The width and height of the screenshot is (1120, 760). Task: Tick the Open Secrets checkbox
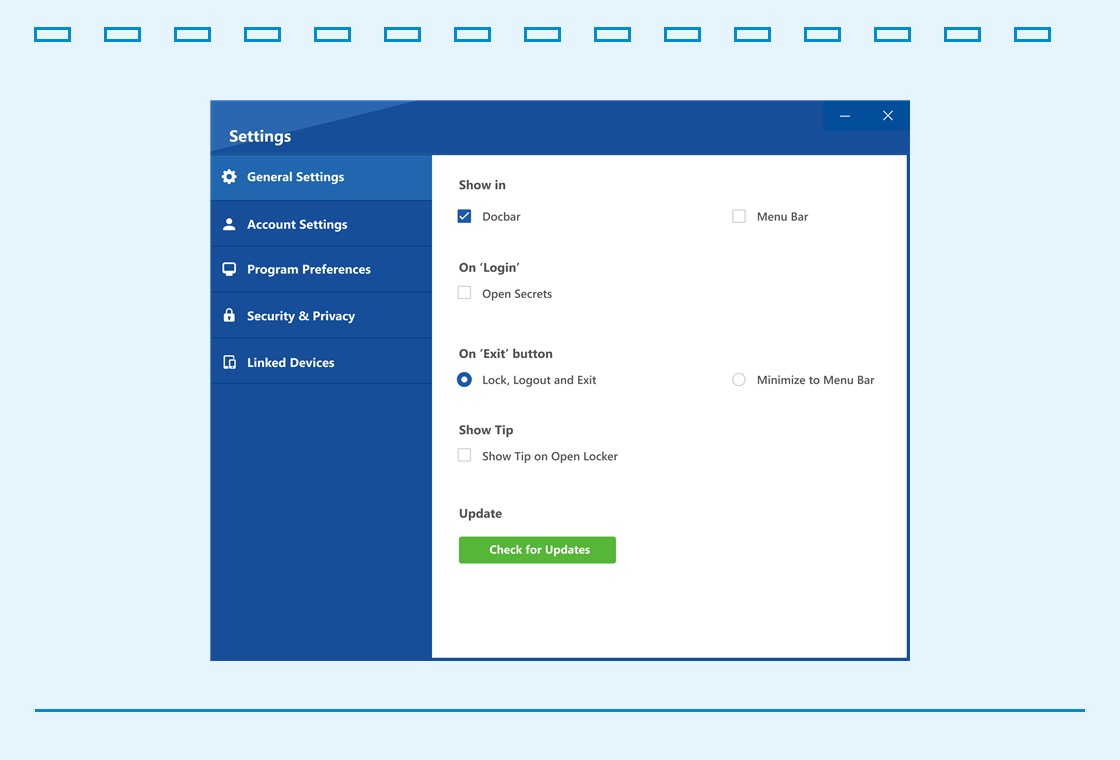(464, 293)
